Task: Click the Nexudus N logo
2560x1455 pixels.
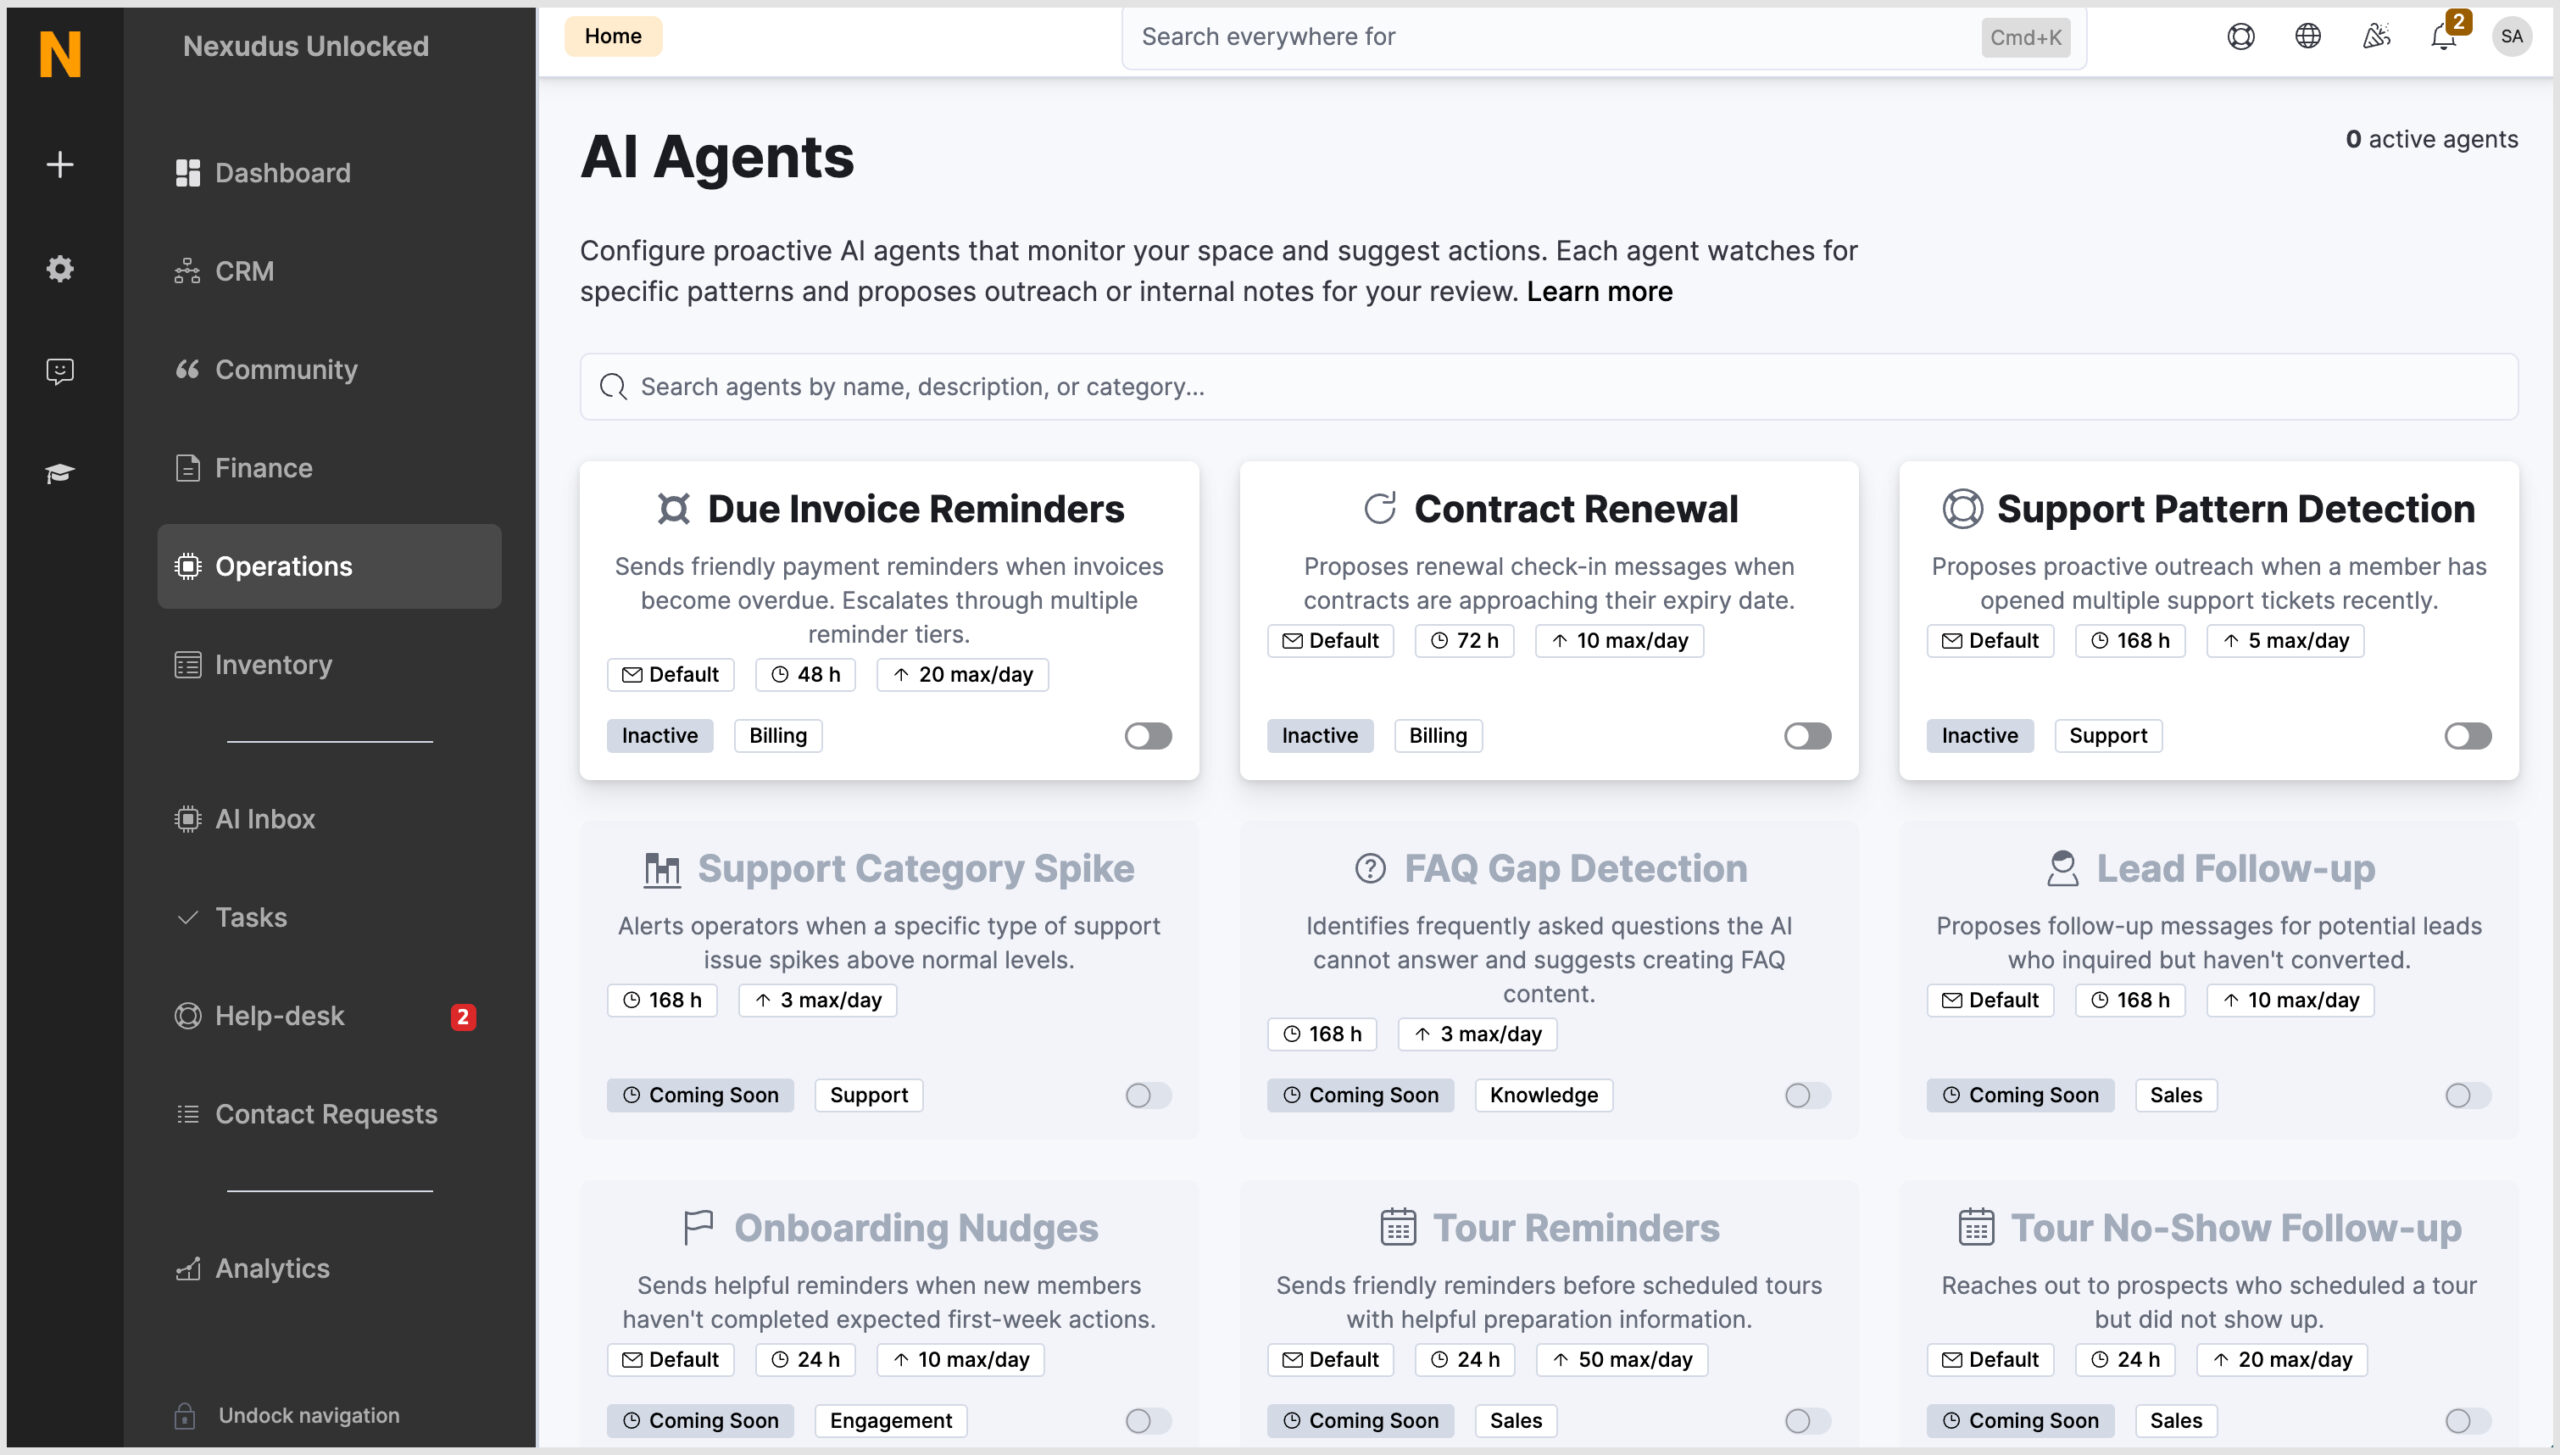Action: pos(60,53)
